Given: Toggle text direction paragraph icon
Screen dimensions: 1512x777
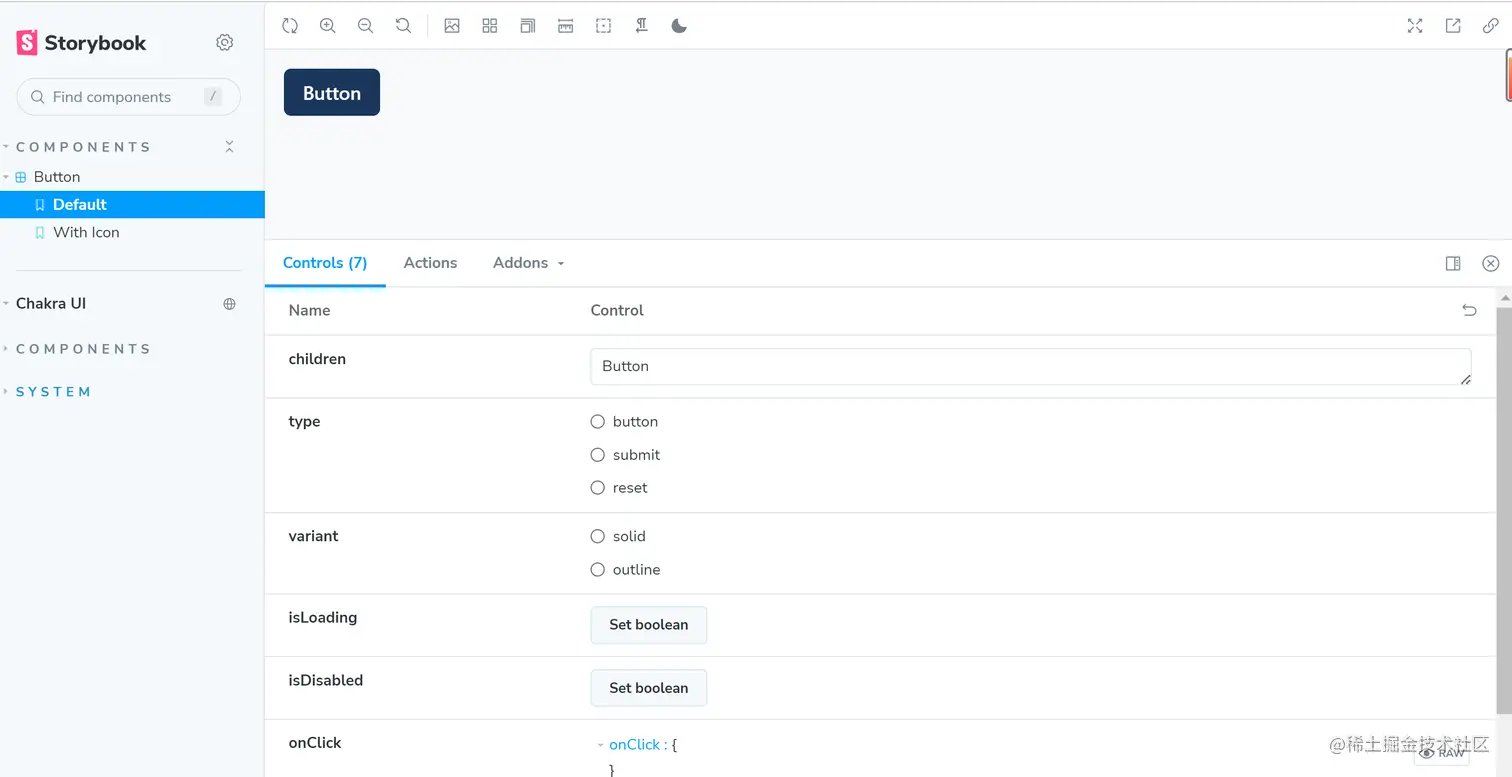Looking at the screenshot, I should (642, 26).
